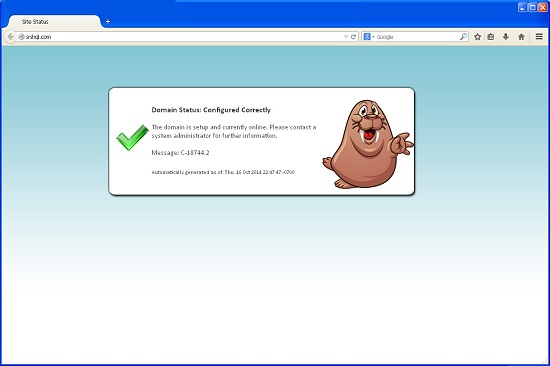This screenshot has width=550, height=366.
Task: Open the downloads arrow icon
Action: coord(506,36)
